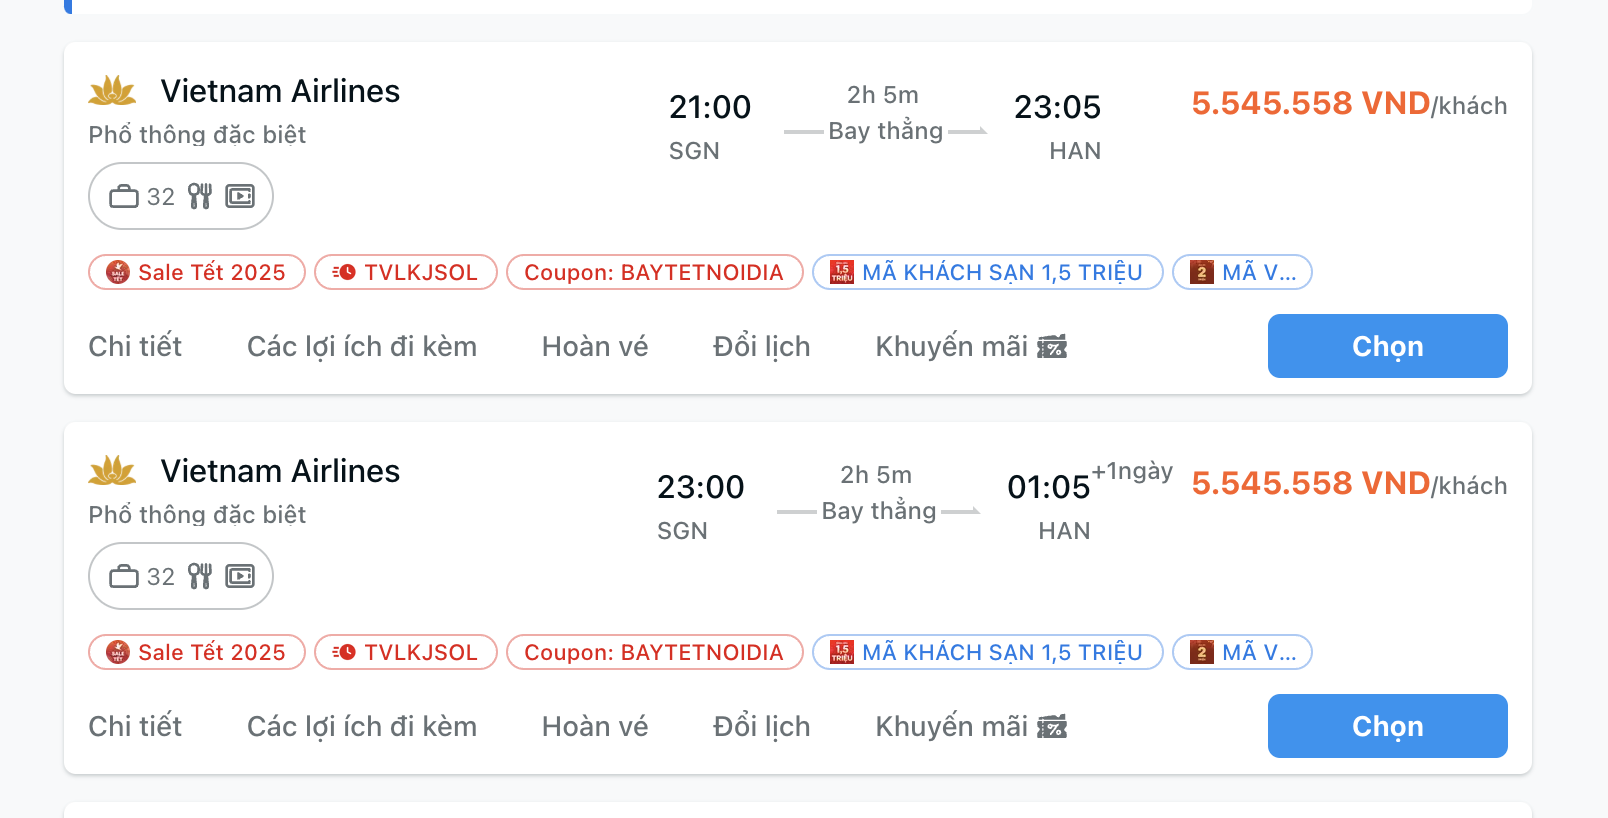Expand the truncated MÃ V... chip
Image resolution: width=1608 pixels, height=818 pixels.
(x=1242, y=272)
